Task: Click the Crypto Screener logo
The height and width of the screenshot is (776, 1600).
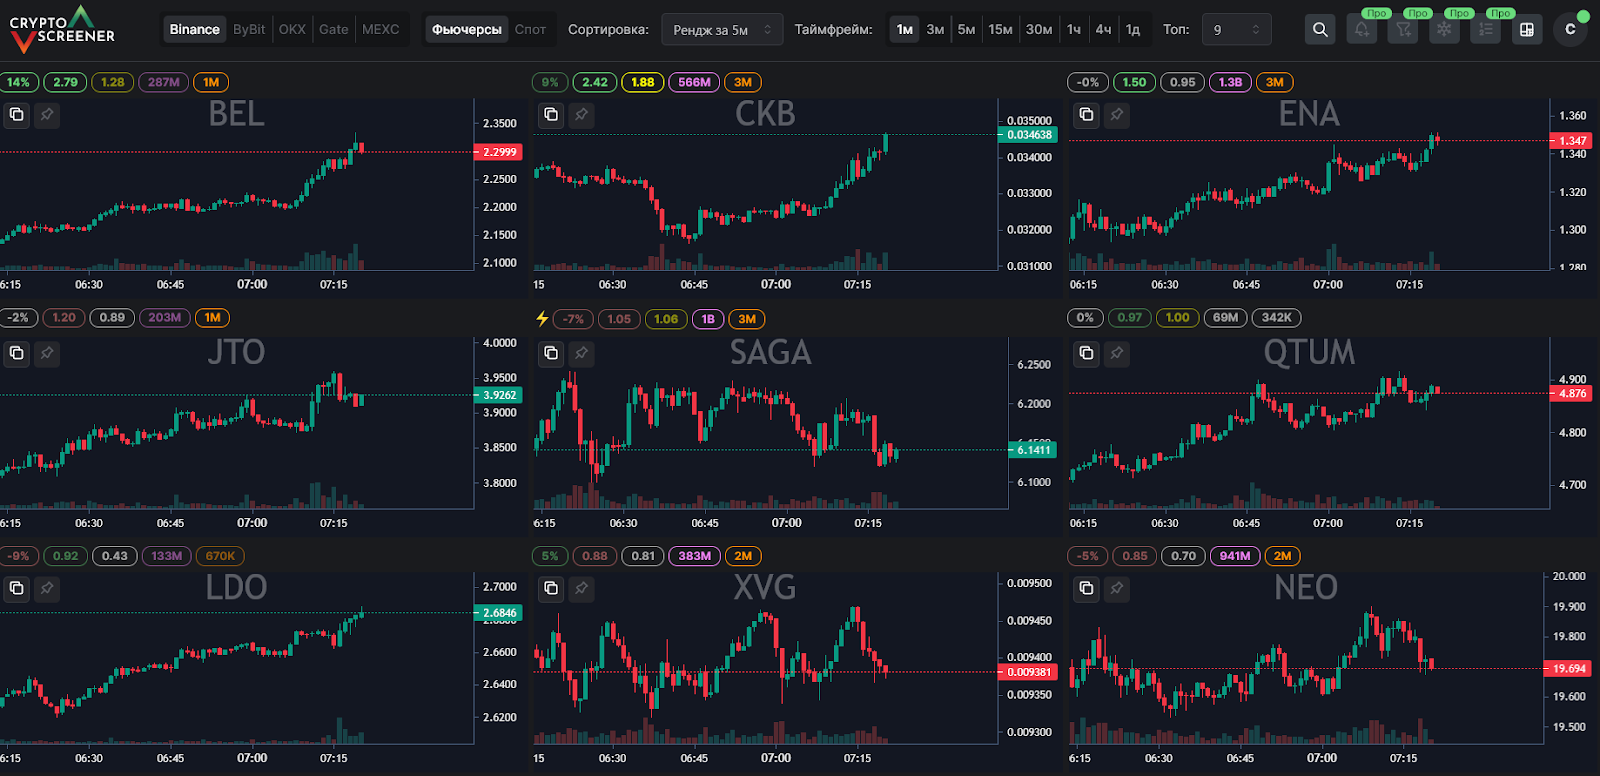Action: (x=62, y=30)
